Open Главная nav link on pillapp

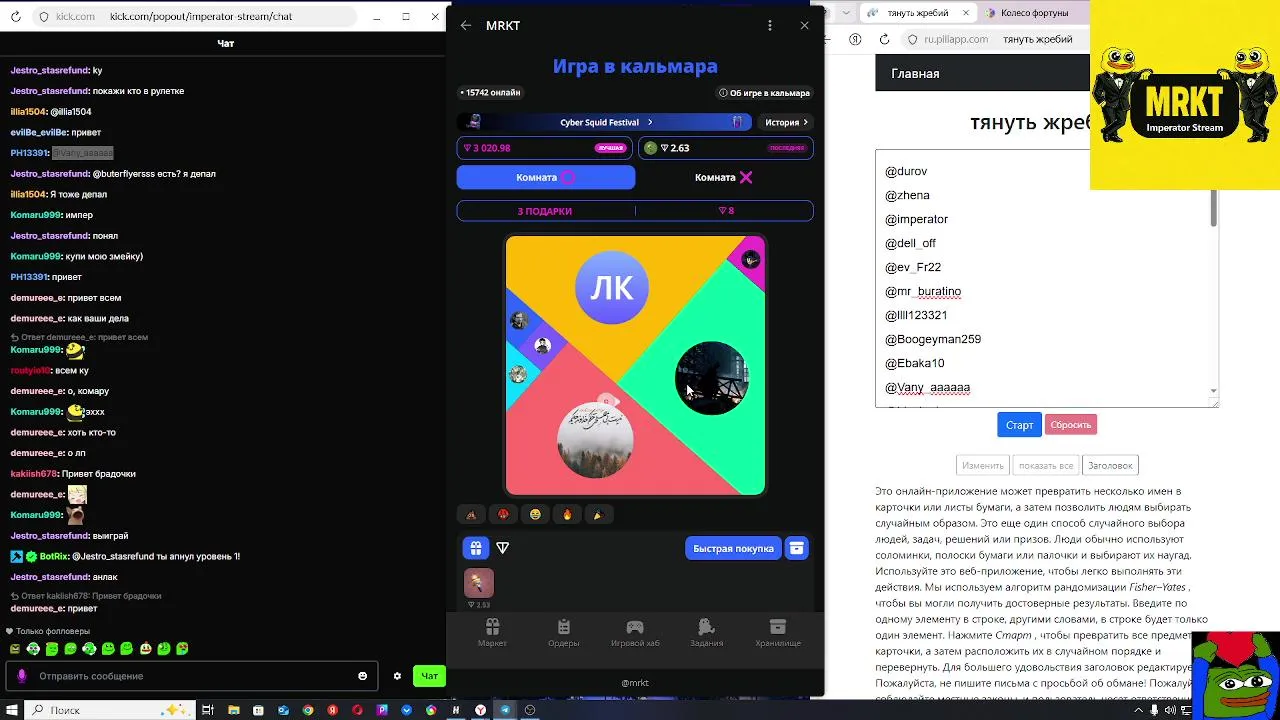pos(915,74)
